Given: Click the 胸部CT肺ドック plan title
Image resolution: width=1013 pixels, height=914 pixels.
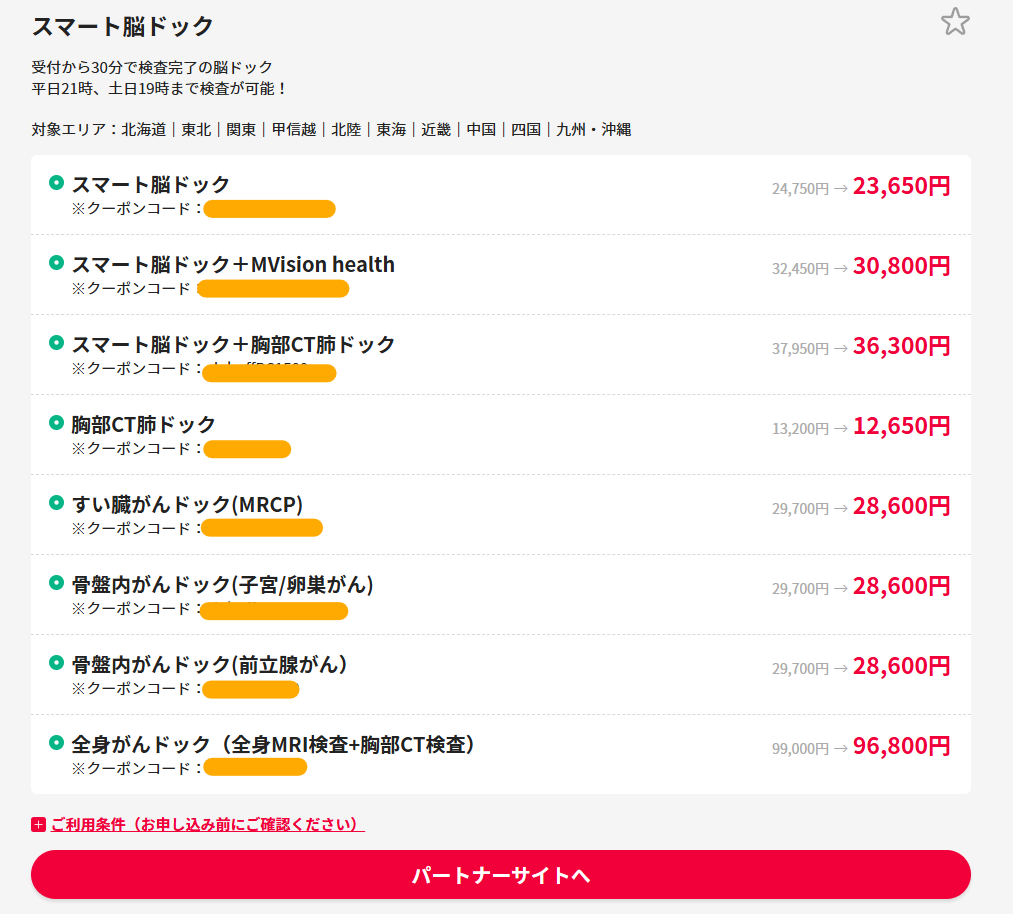Looking at the screenshot, I should pyautogui.click(x=143, y=424).
